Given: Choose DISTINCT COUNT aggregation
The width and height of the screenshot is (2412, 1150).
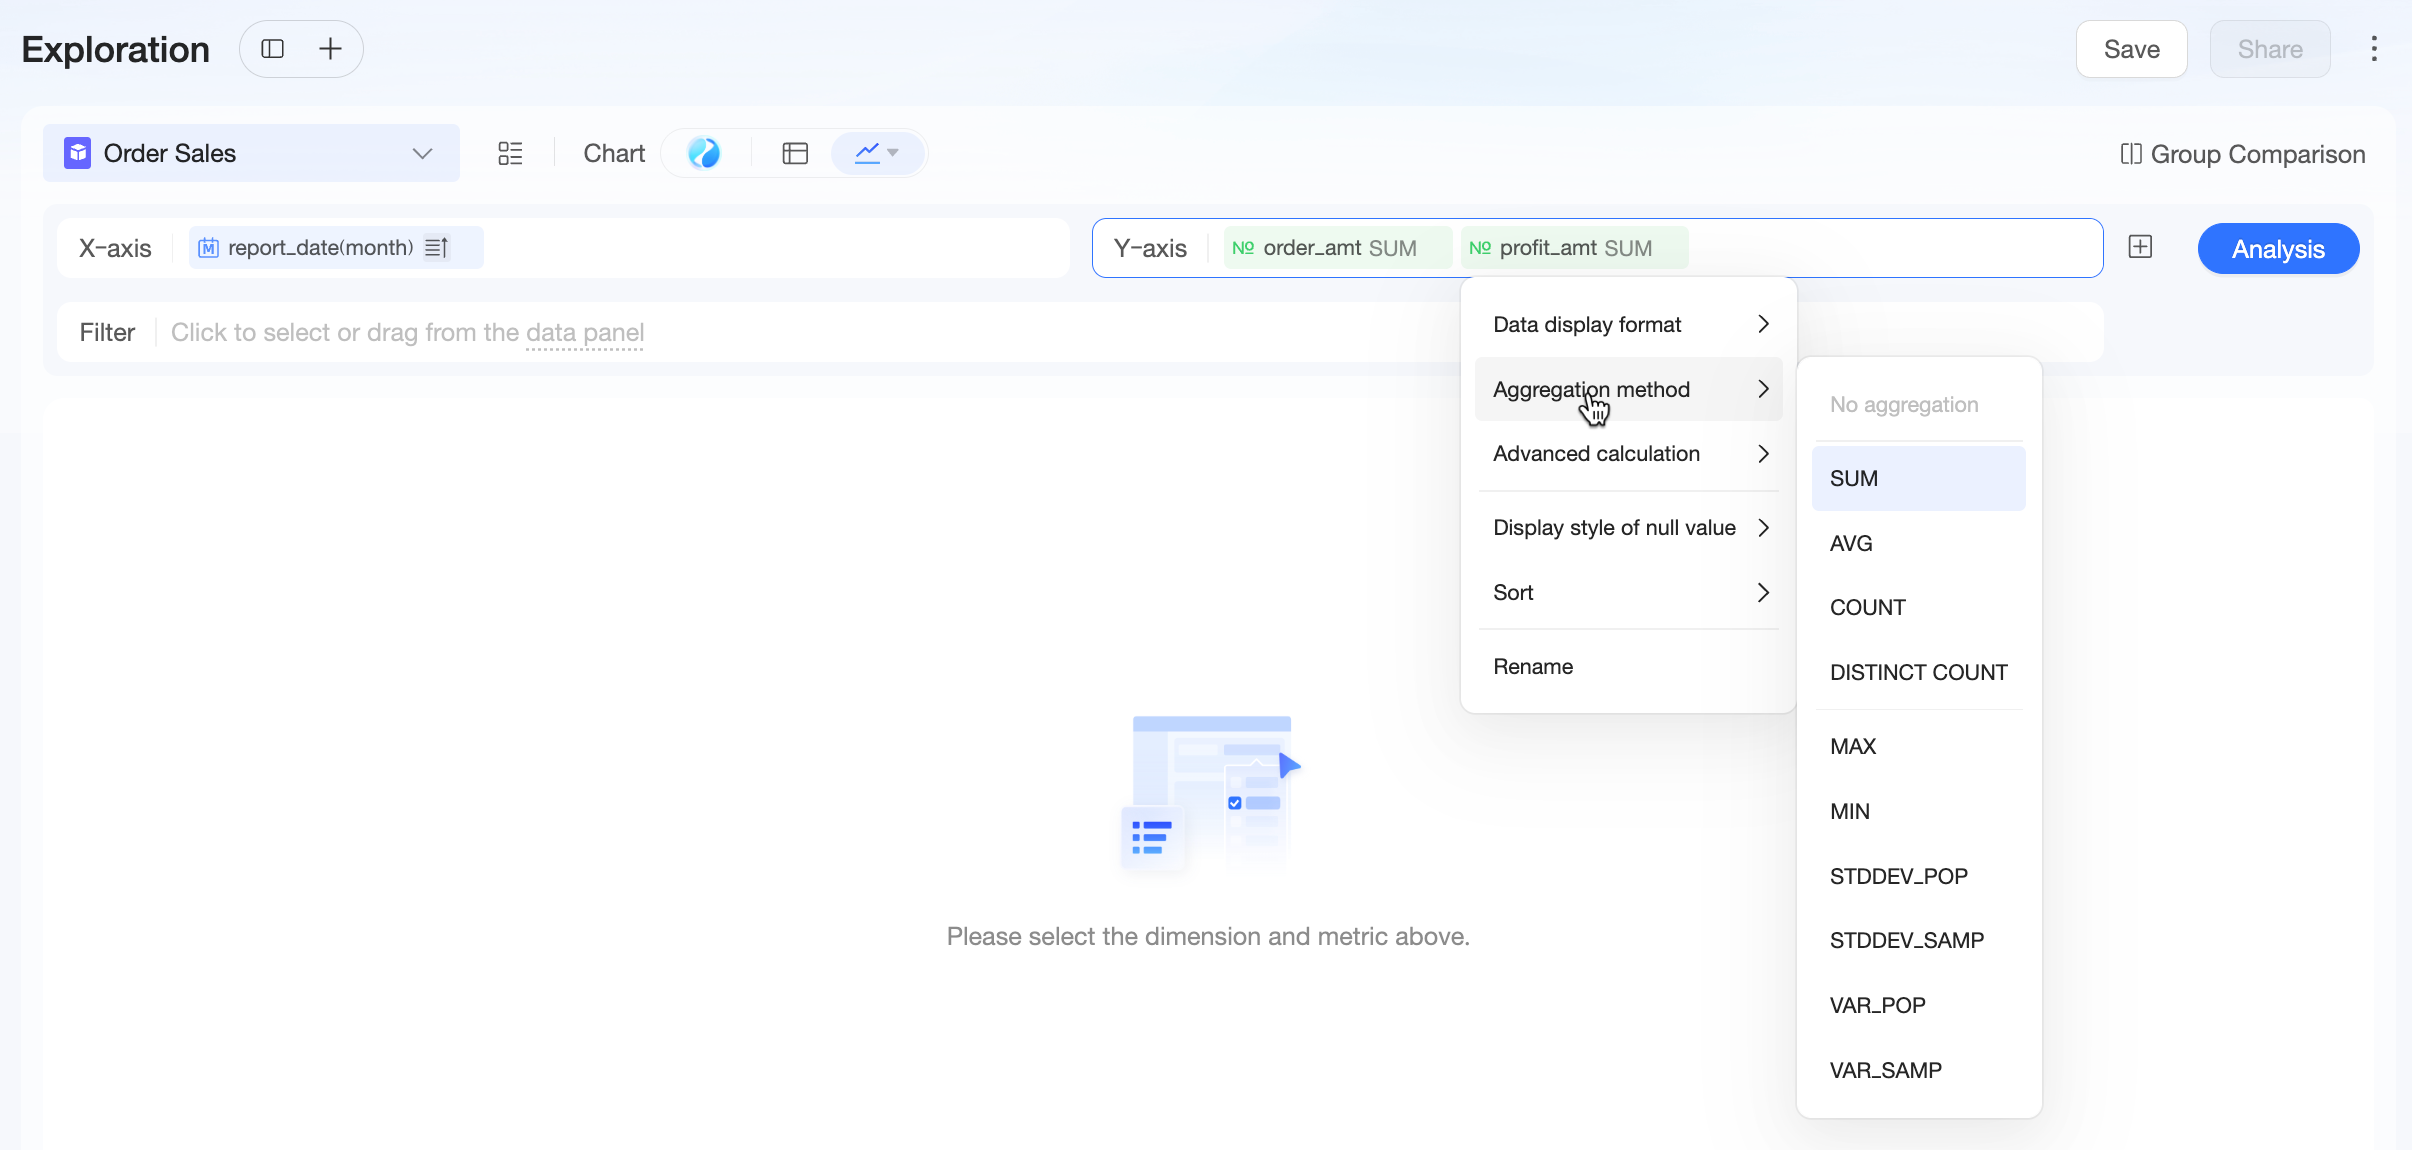Looking at the screenshot, I should (x=1918, y=672).
